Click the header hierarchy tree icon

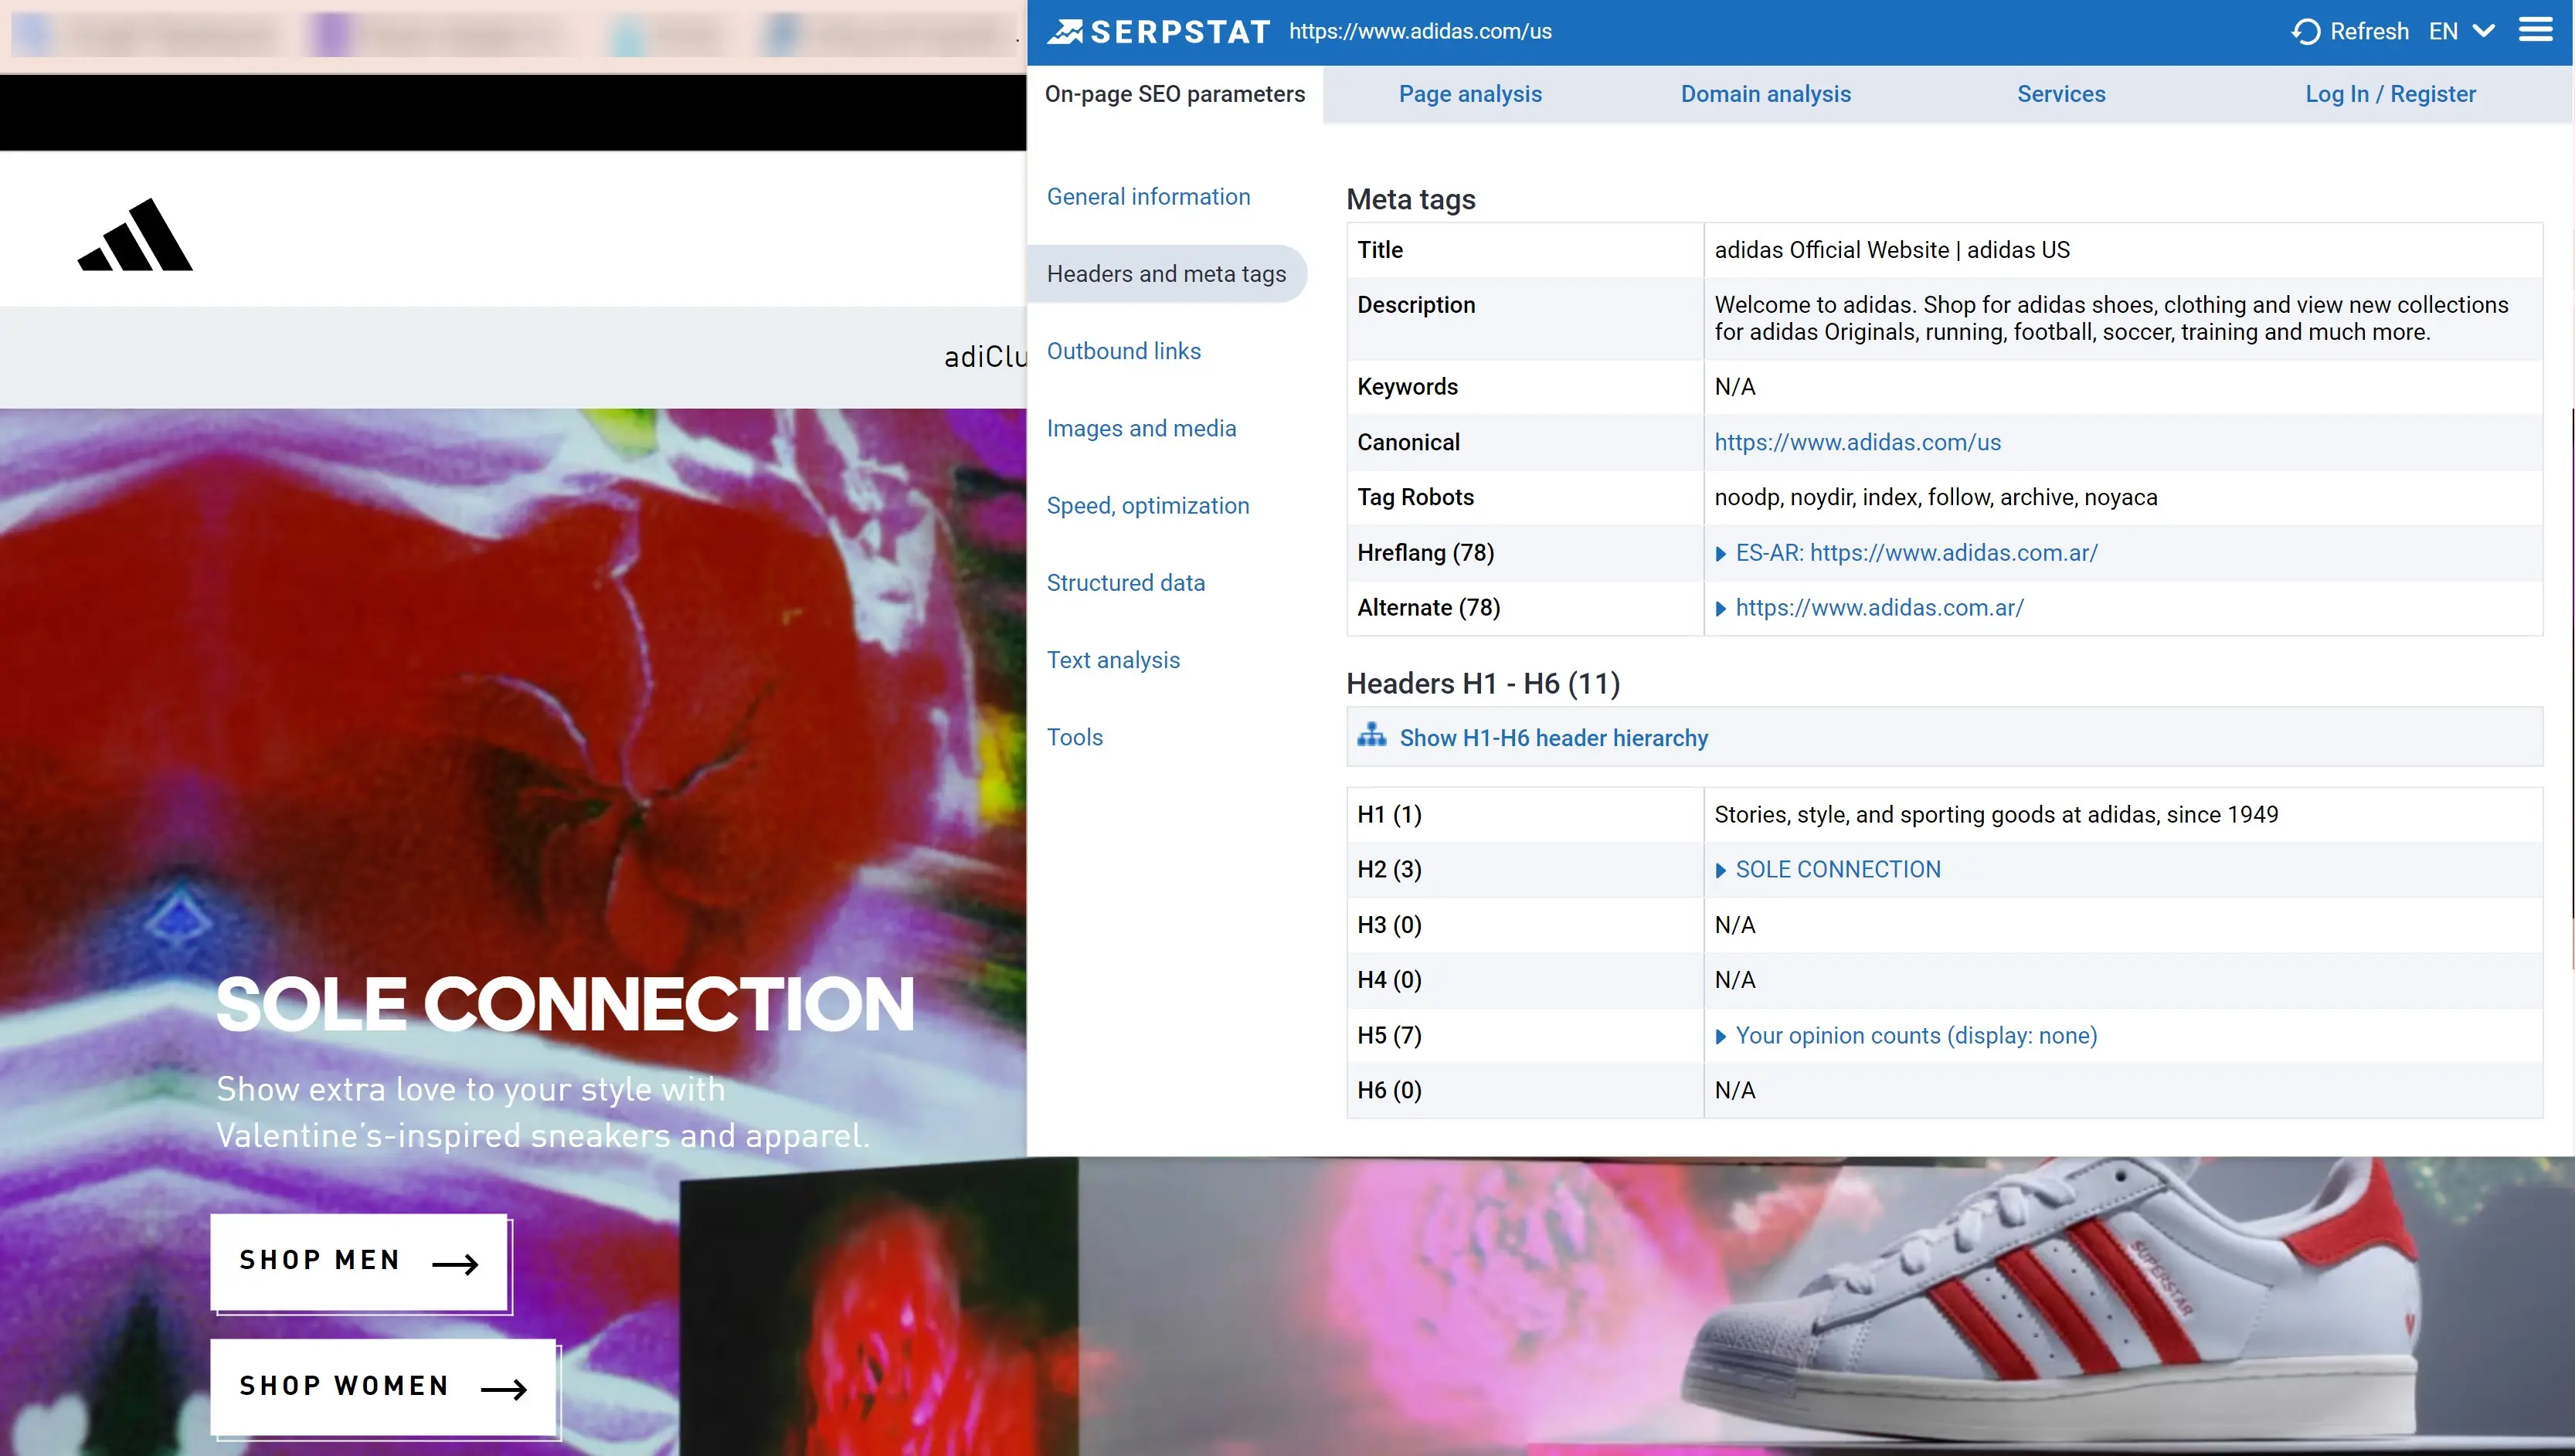pos(1371,736)
